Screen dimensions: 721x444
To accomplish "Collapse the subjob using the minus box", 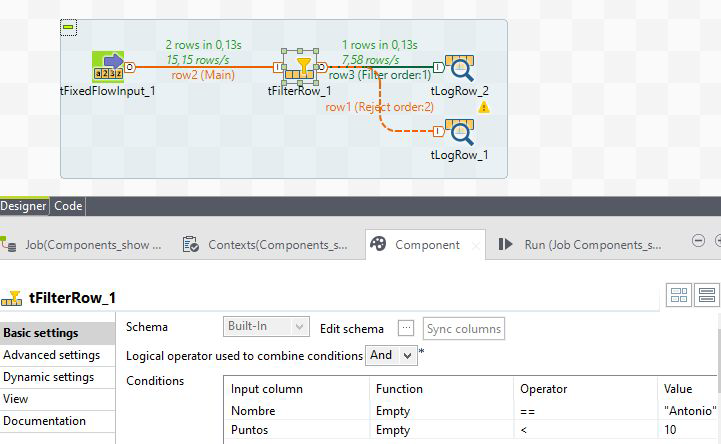I will [x=69, y=28].
